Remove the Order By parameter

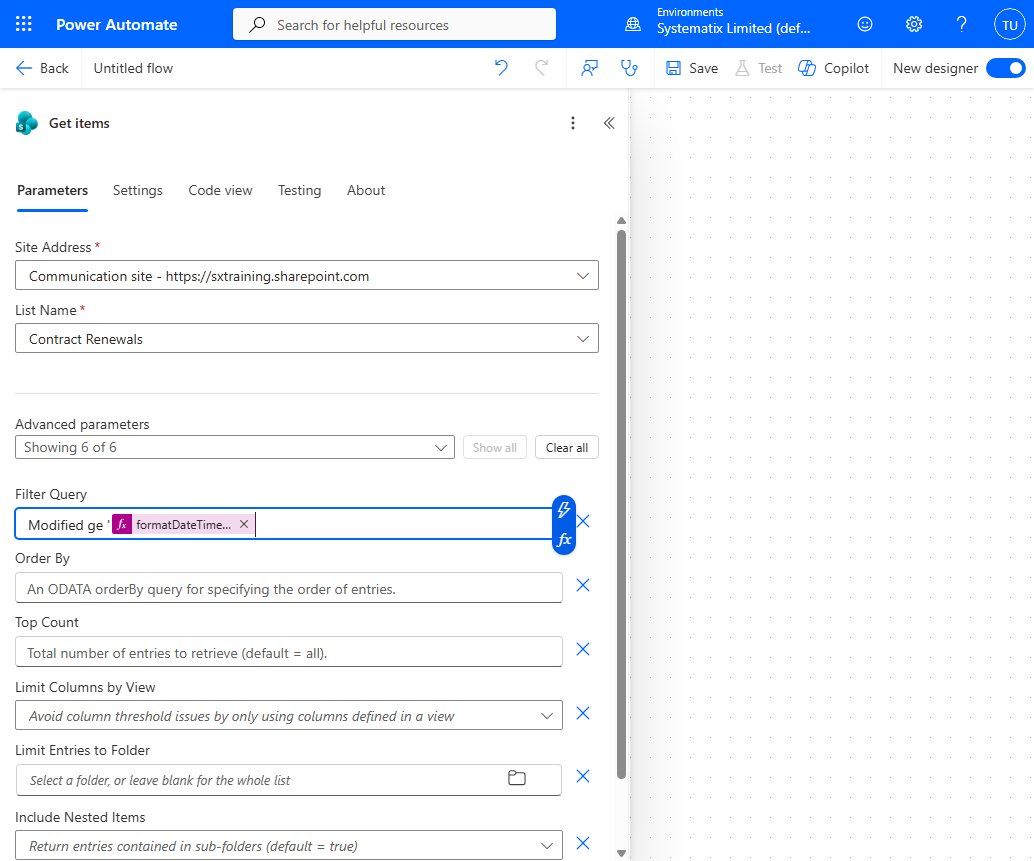583,585
